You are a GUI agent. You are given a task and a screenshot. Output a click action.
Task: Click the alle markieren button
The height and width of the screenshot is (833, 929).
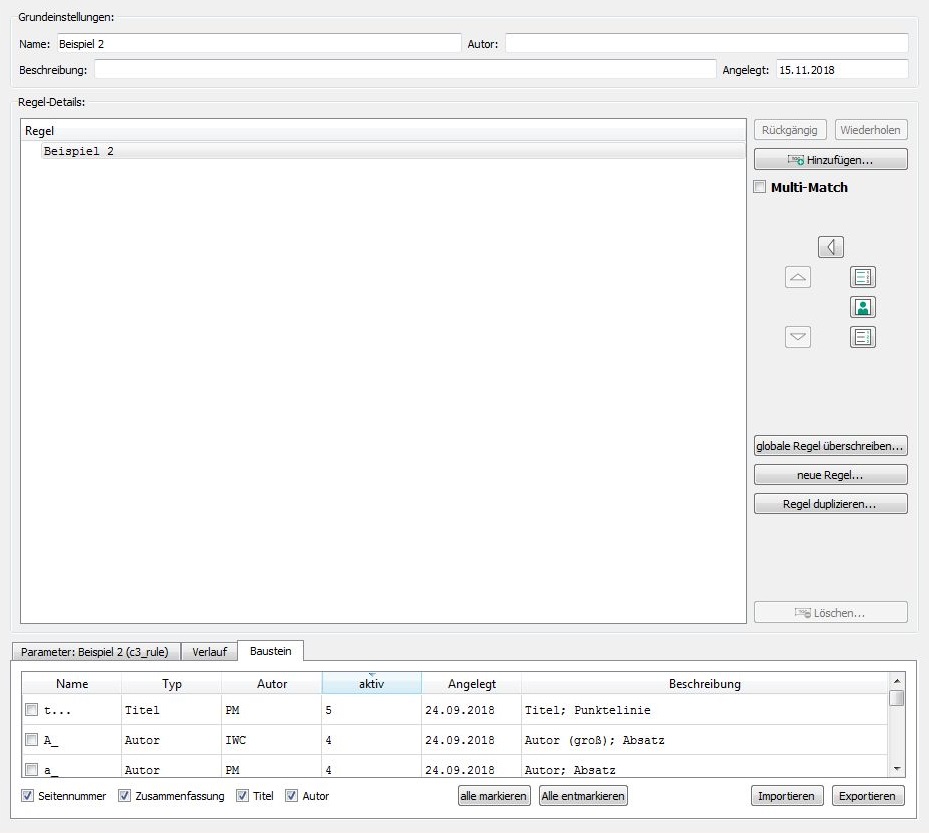494,796
